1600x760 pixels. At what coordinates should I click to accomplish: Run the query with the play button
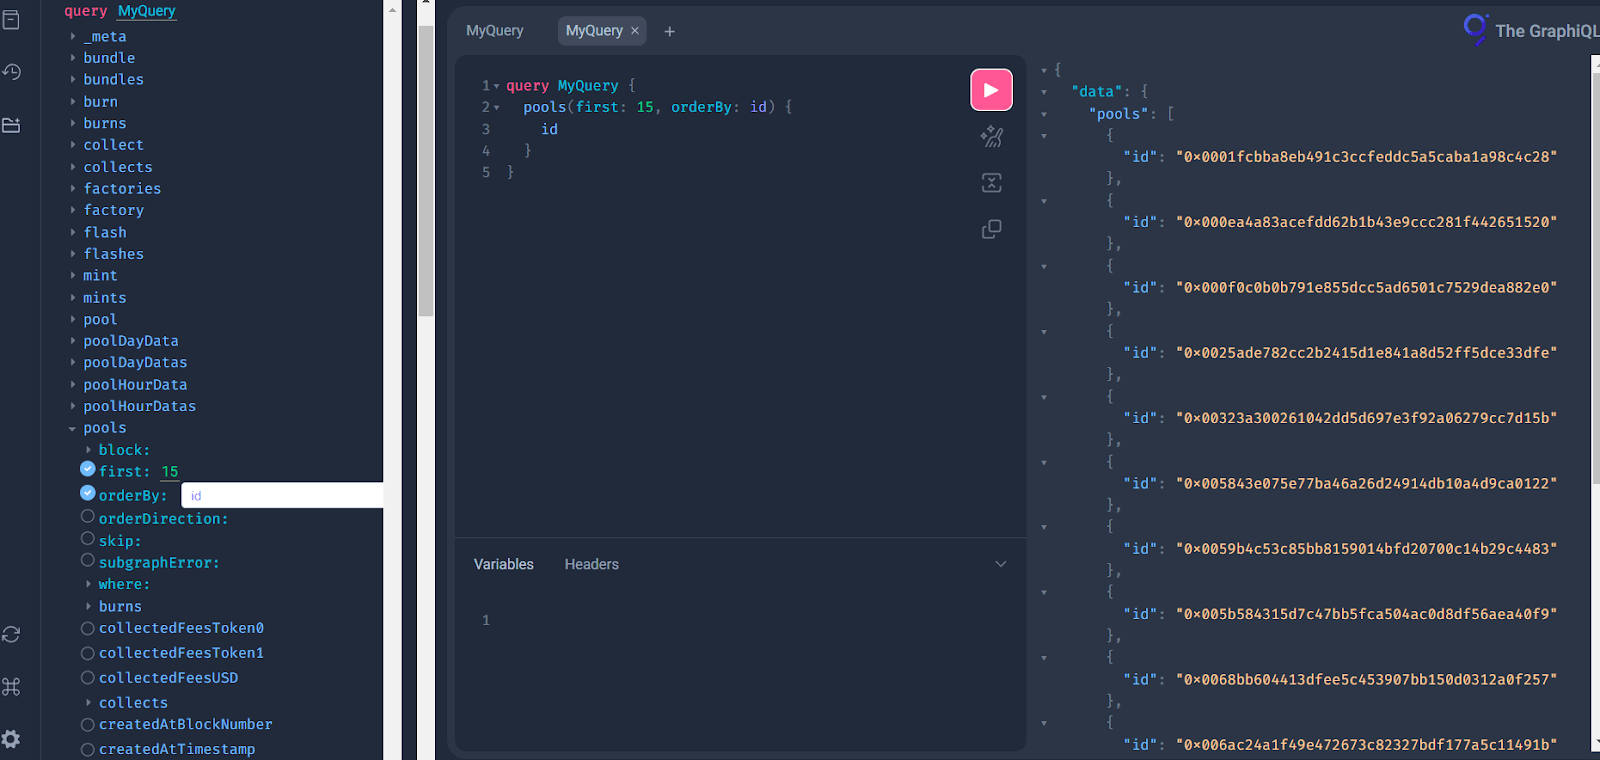pyautogui.click(x=991, y=90)
